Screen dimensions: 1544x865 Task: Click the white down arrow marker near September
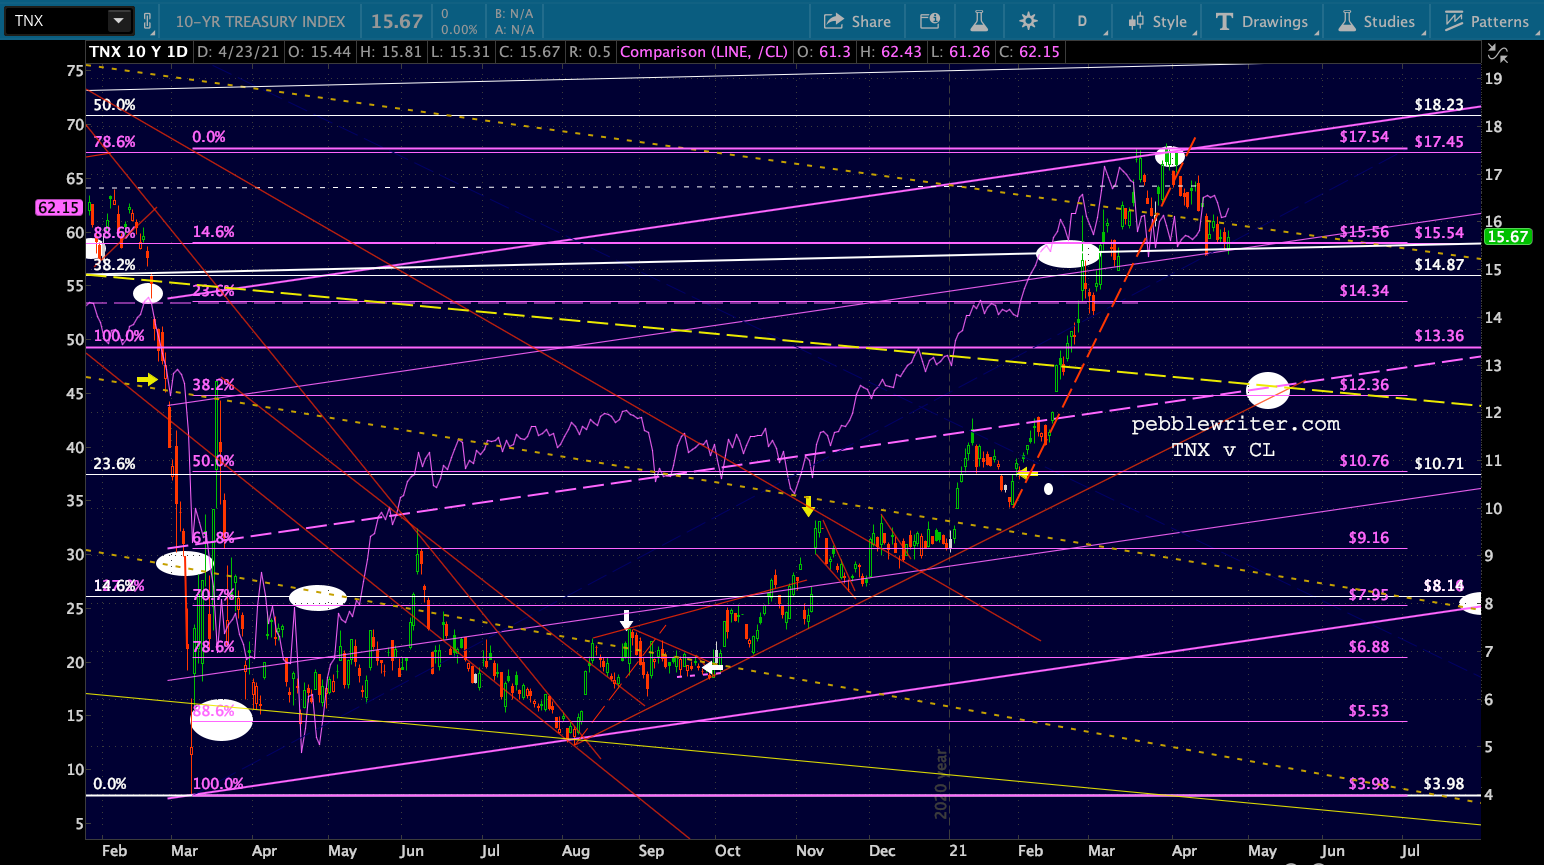click(627, 619)
